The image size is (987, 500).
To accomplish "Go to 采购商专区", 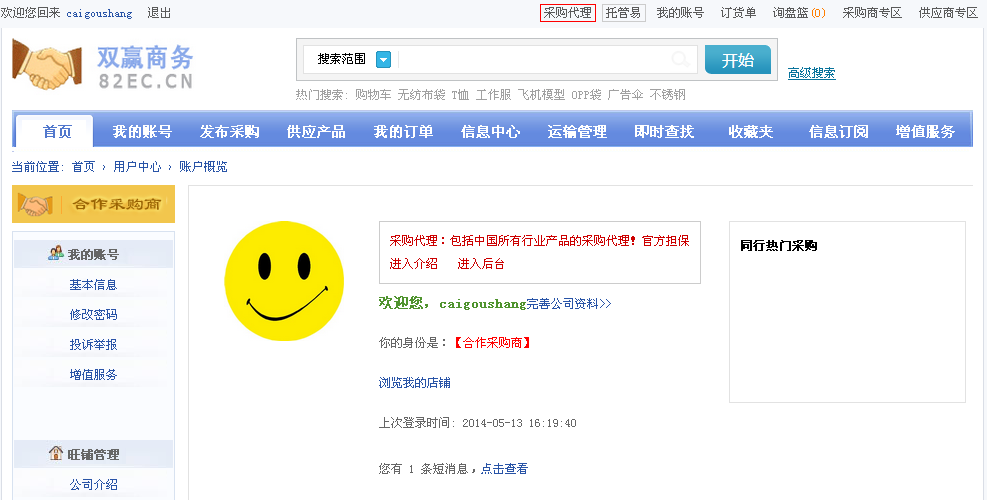I will pos(872,13).
